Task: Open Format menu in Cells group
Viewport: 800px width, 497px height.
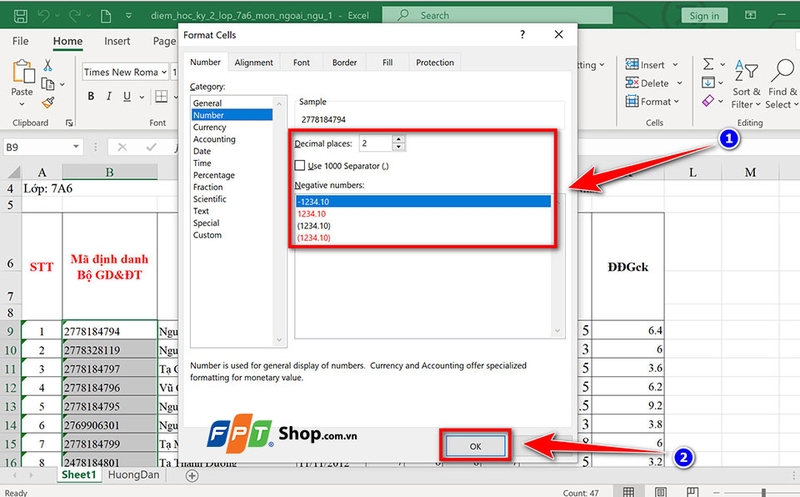Action: point(653,101)
